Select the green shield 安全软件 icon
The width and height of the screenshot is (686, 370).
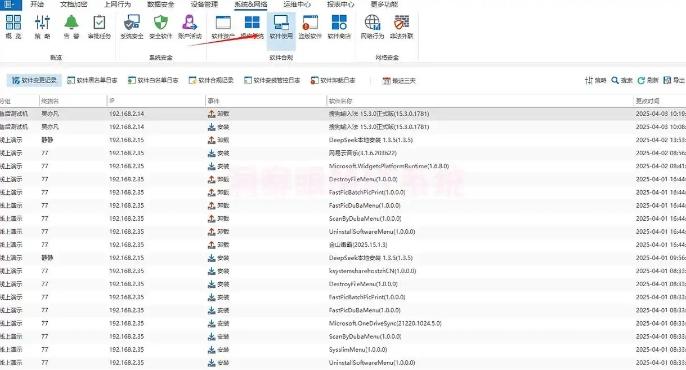pyautogui.click(x=161, y=27)
